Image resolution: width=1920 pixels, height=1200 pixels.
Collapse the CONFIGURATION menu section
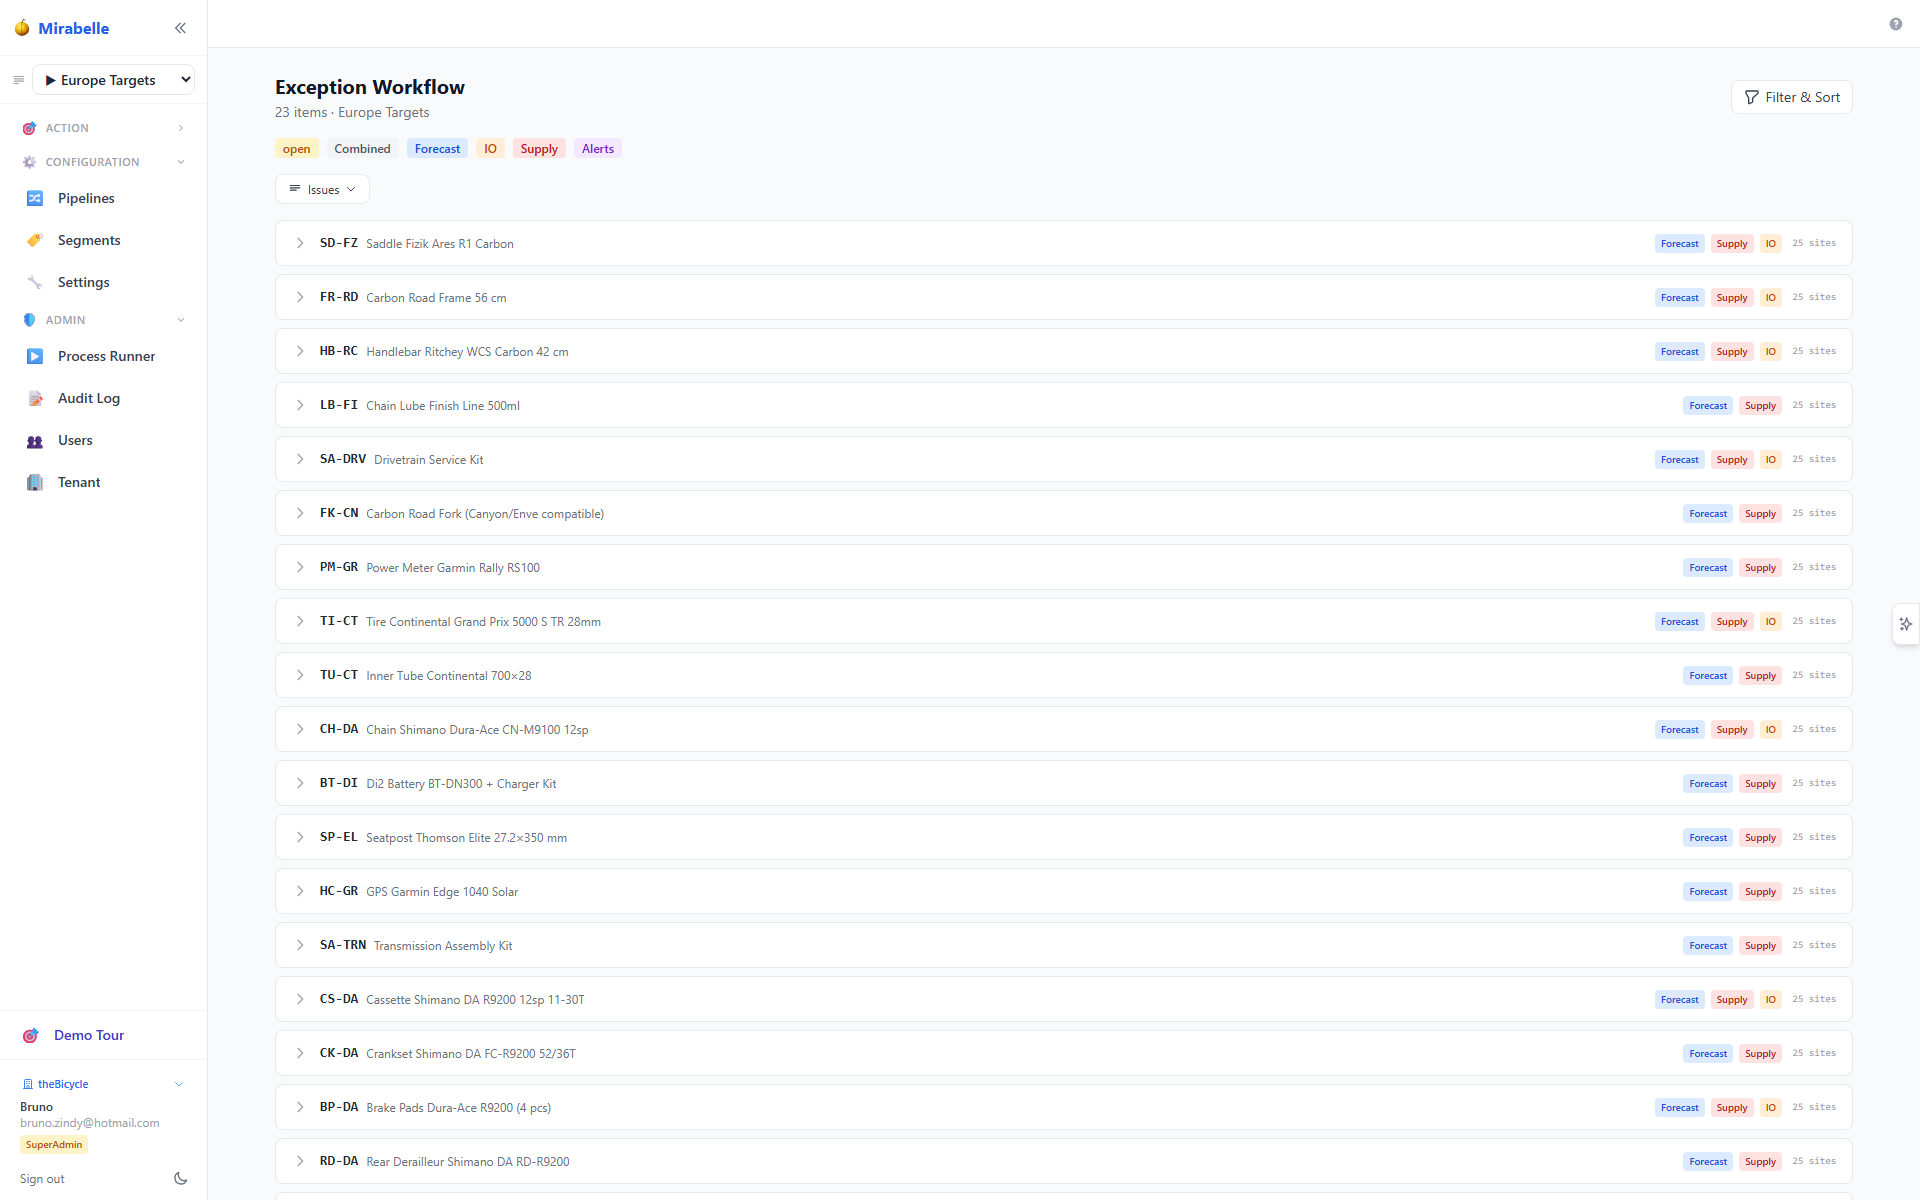point(104,162)
